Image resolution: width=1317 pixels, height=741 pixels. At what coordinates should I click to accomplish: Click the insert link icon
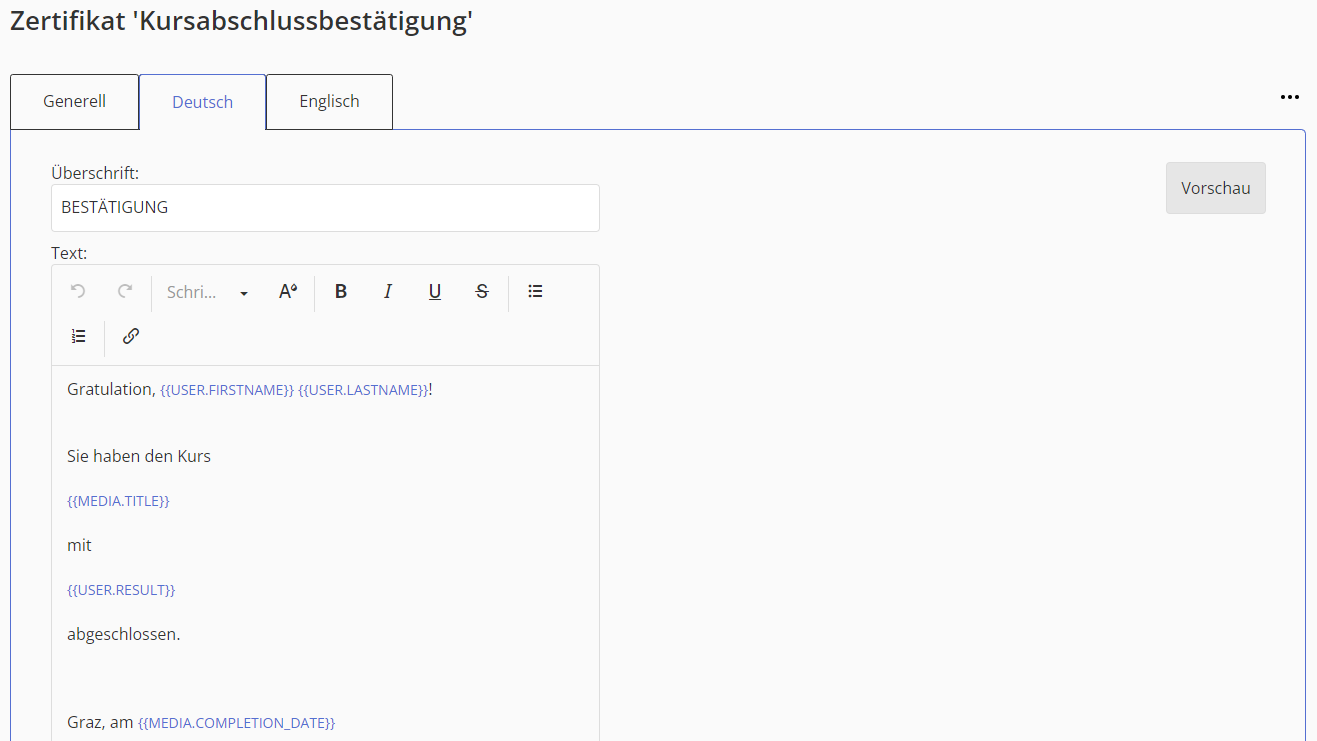130,336
